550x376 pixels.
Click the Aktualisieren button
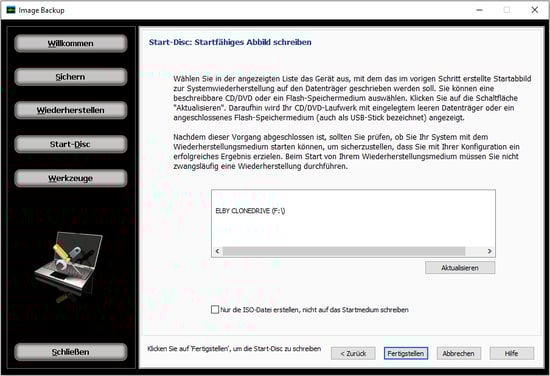click(460, 268)
